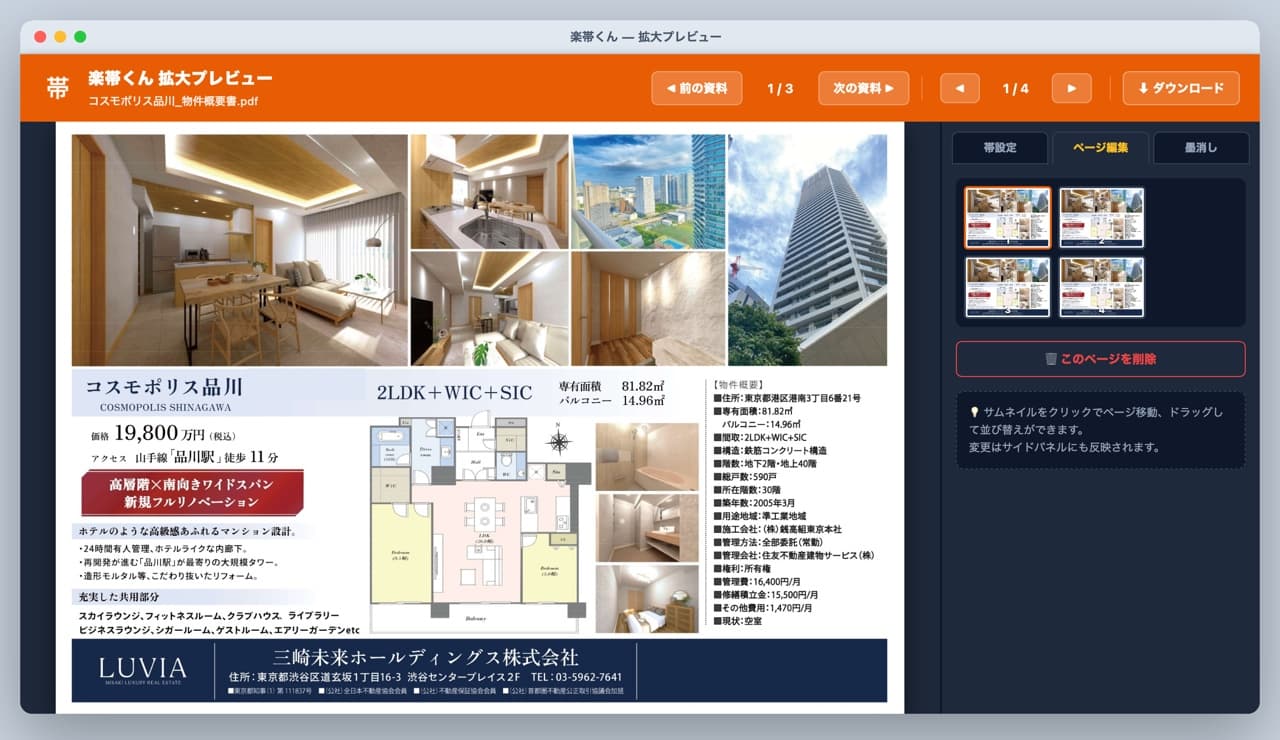Click the city view balcony photo
Image resolution: width=1280 pixels, height=740 pixels.
[x=649, y=191]
